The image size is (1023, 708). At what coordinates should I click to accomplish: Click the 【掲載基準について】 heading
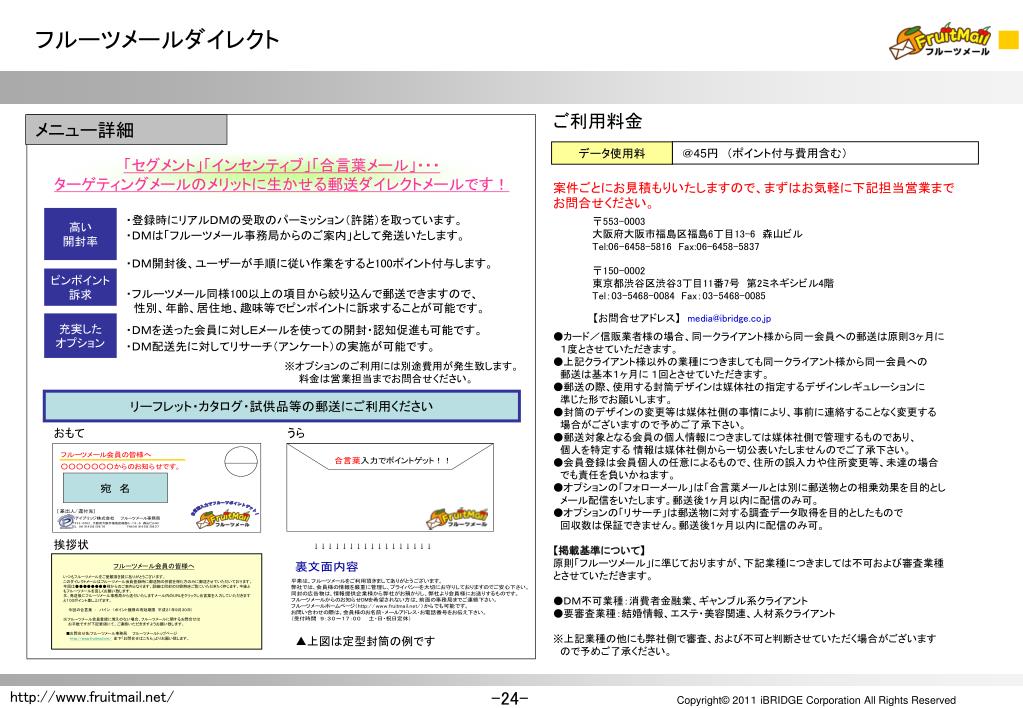coord(600,550)
